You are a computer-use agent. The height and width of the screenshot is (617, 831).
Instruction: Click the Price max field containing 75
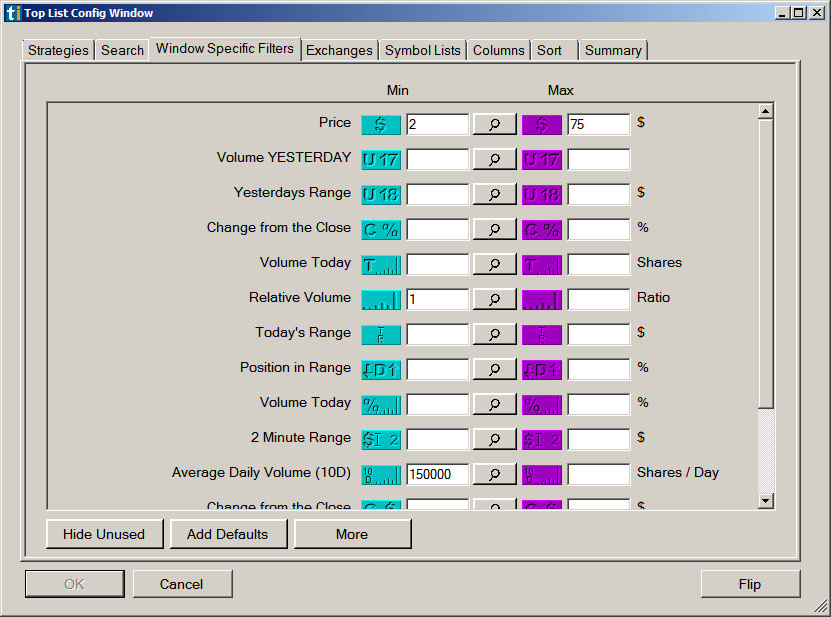(599, 124)
